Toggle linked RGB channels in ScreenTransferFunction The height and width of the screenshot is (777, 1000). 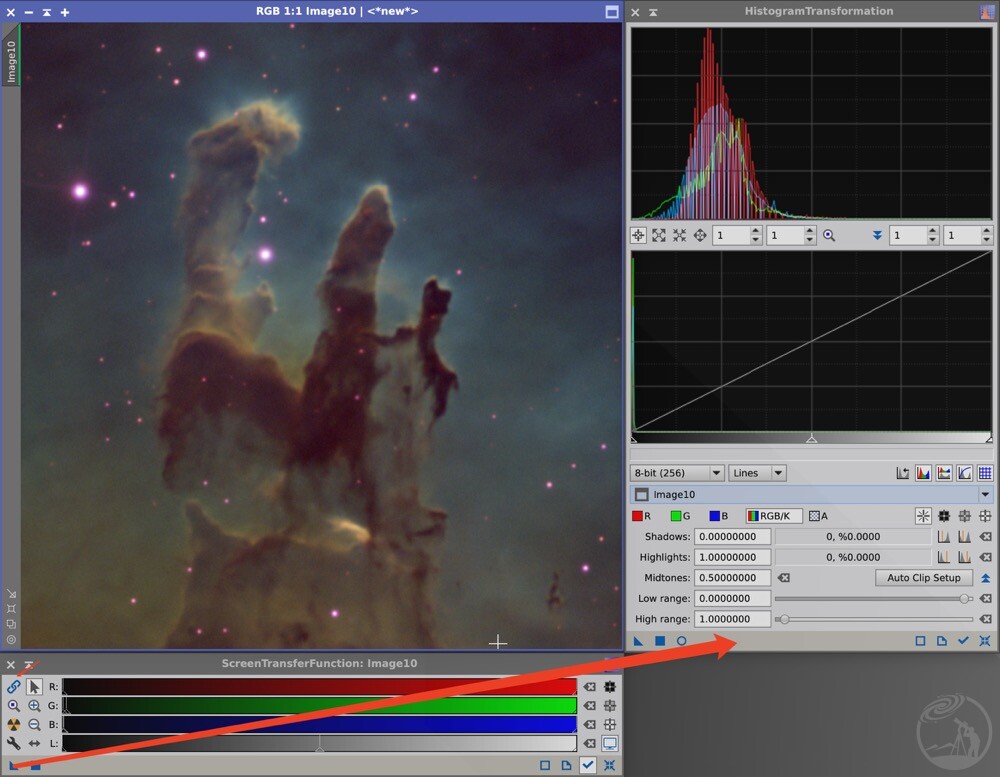[x=13, y=686]
